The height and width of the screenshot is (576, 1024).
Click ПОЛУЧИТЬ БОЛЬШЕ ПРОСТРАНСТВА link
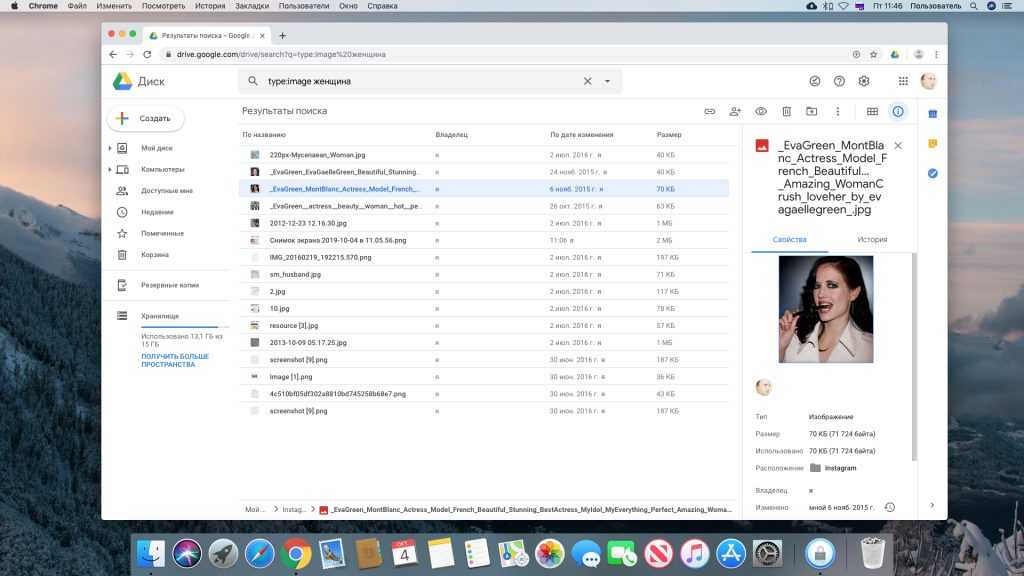[175, 360]
